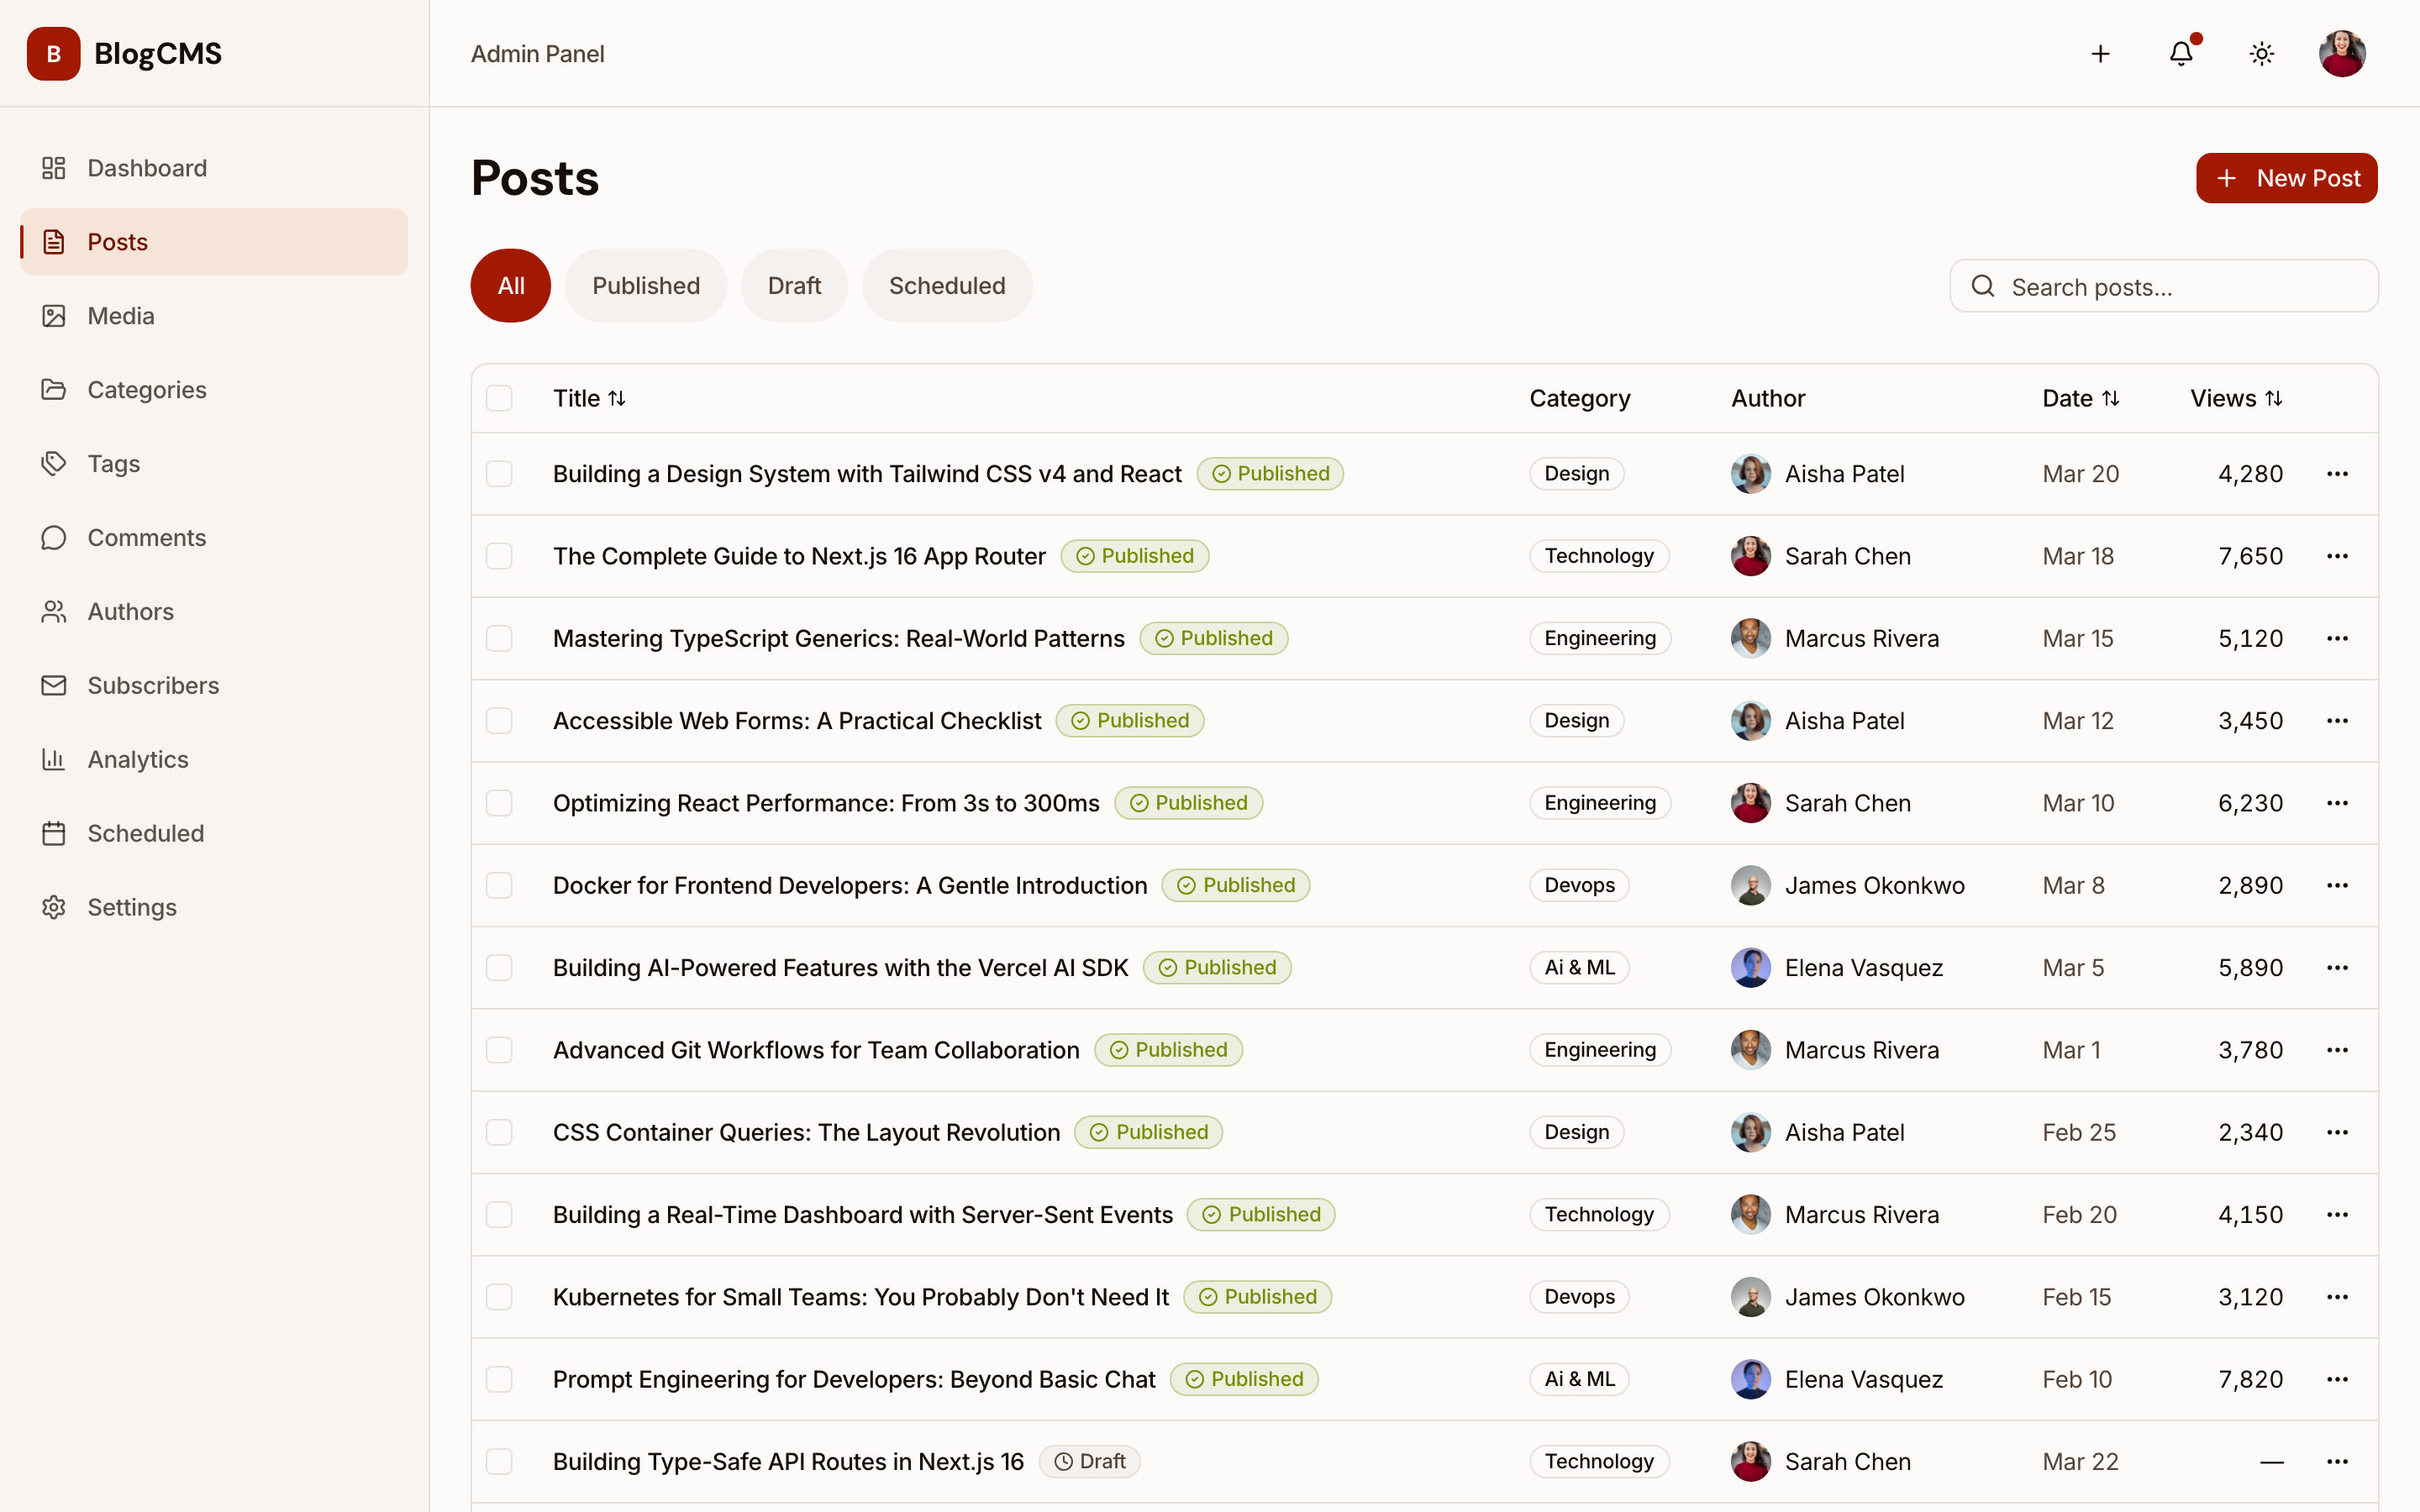Viewport: 2420px width, 1512px height.
Task: Open the Dashboard from the sidebar
Action: click(x=146, y=167)
